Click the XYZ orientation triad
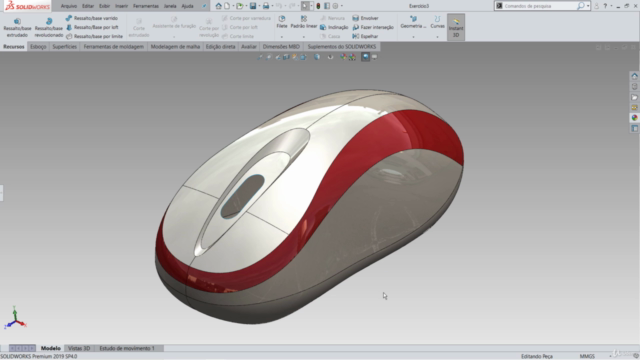This screenshot has height=360, width=640. (15, 318)
